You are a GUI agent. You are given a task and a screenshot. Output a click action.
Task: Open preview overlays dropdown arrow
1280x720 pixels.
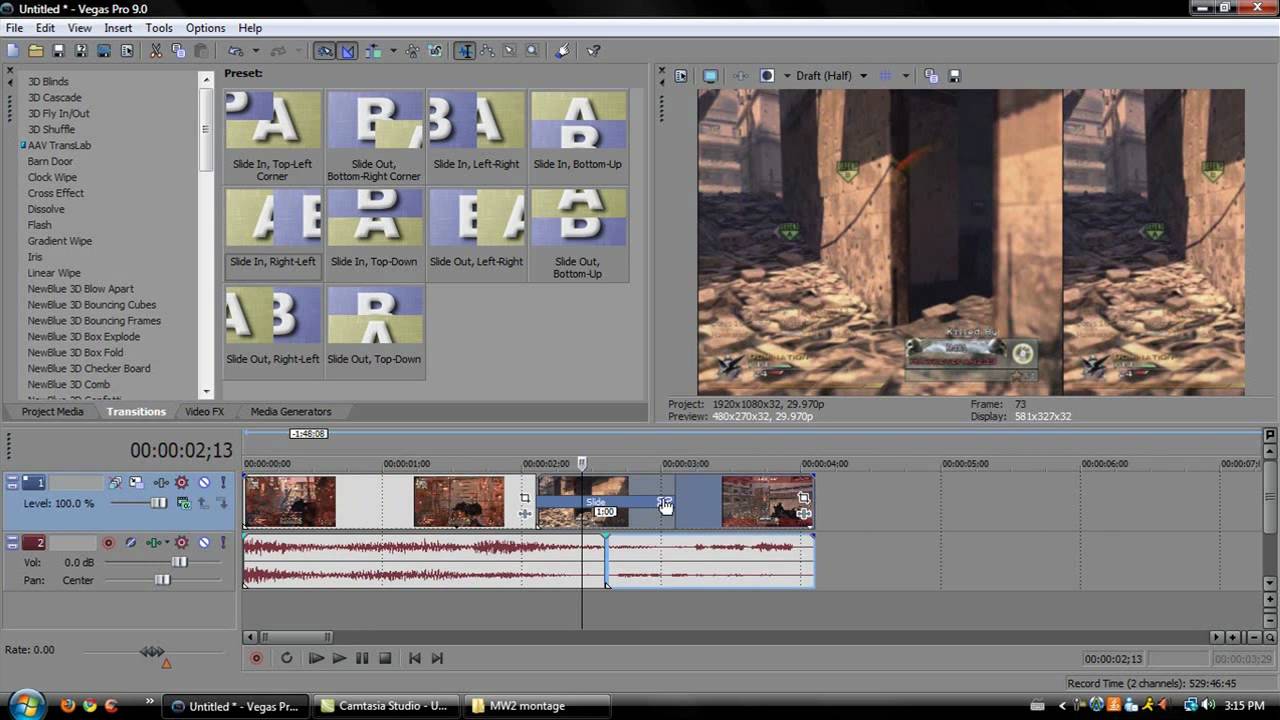(x=906, y=75)
